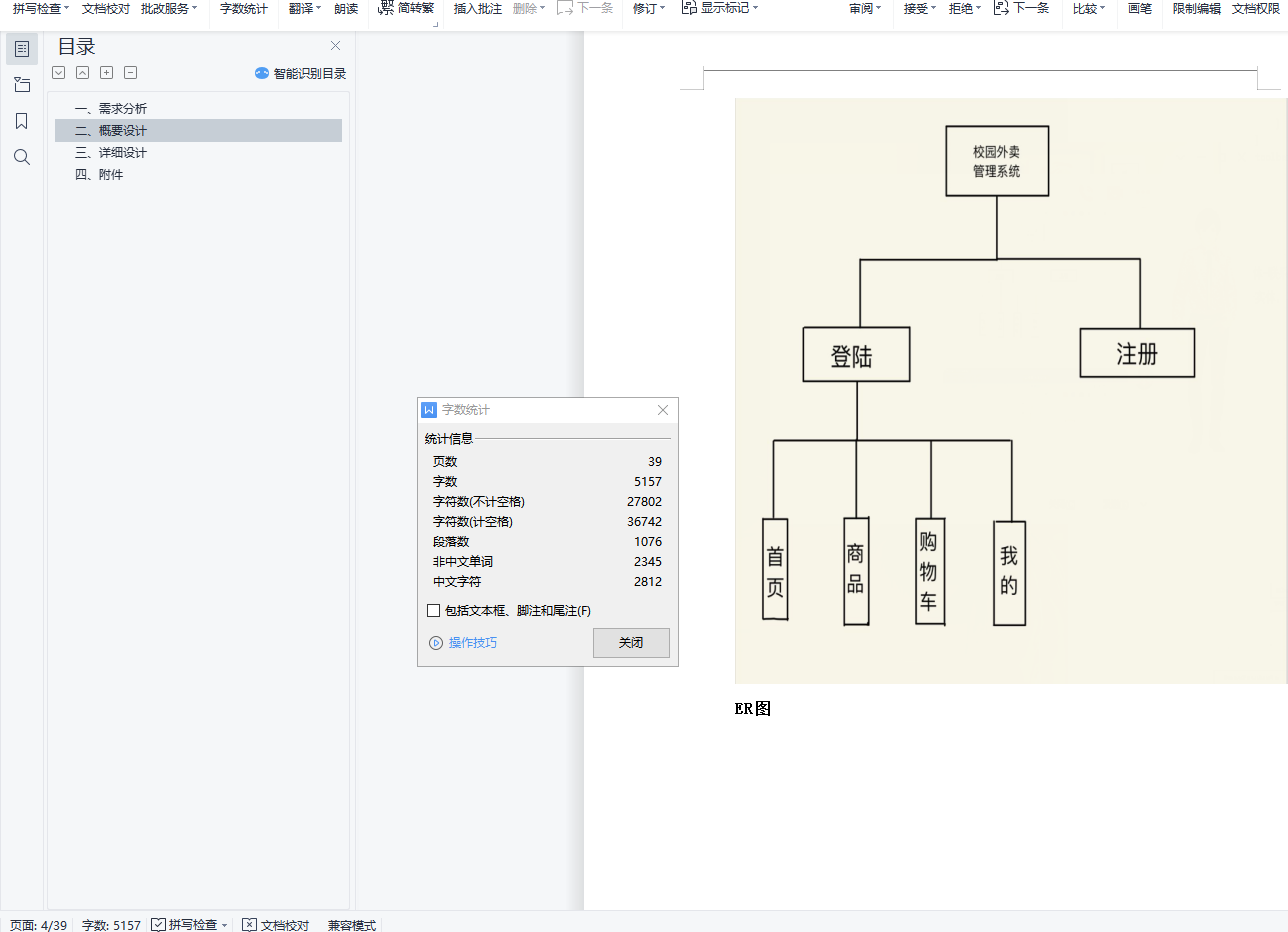Click the 画笔 button

(1140, 8)
